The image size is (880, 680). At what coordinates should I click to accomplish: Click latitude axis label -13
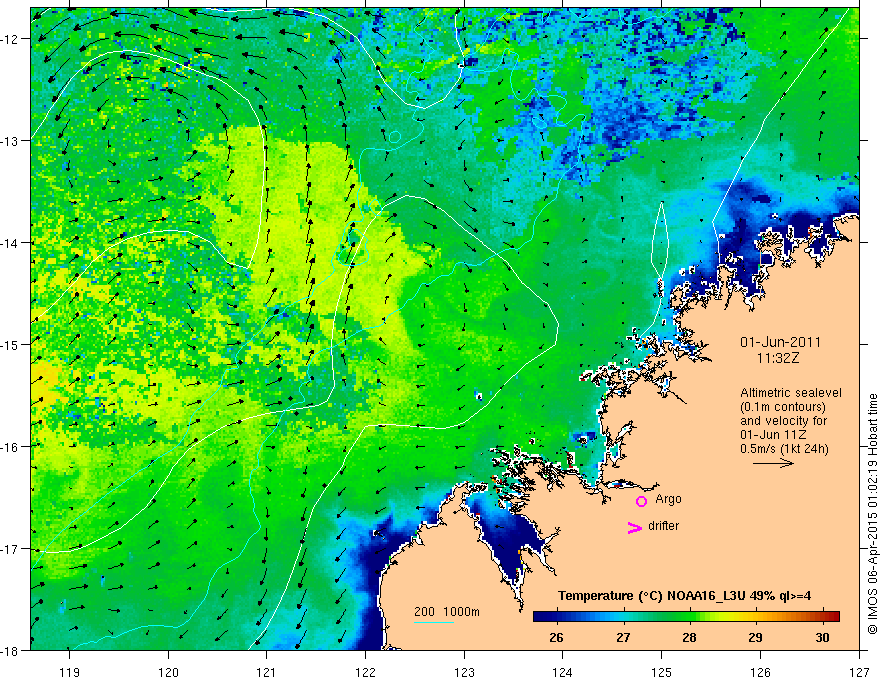pyautogui.click(x=11, y=141)
